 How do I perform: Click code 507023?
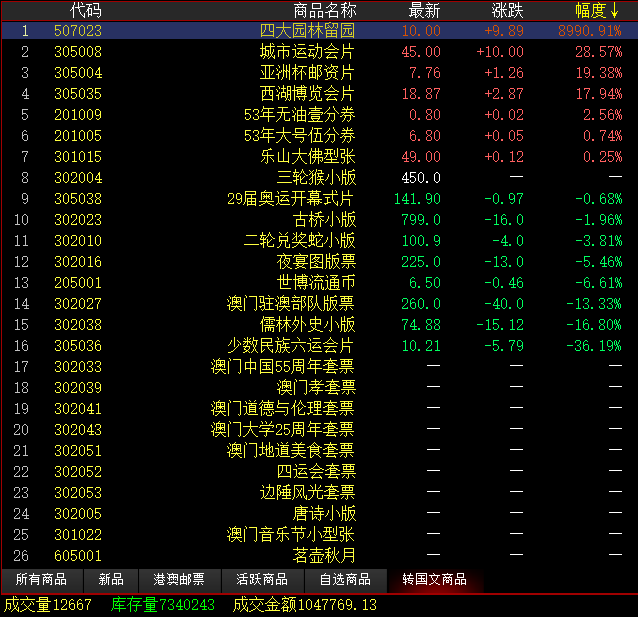tap(78, 31)
